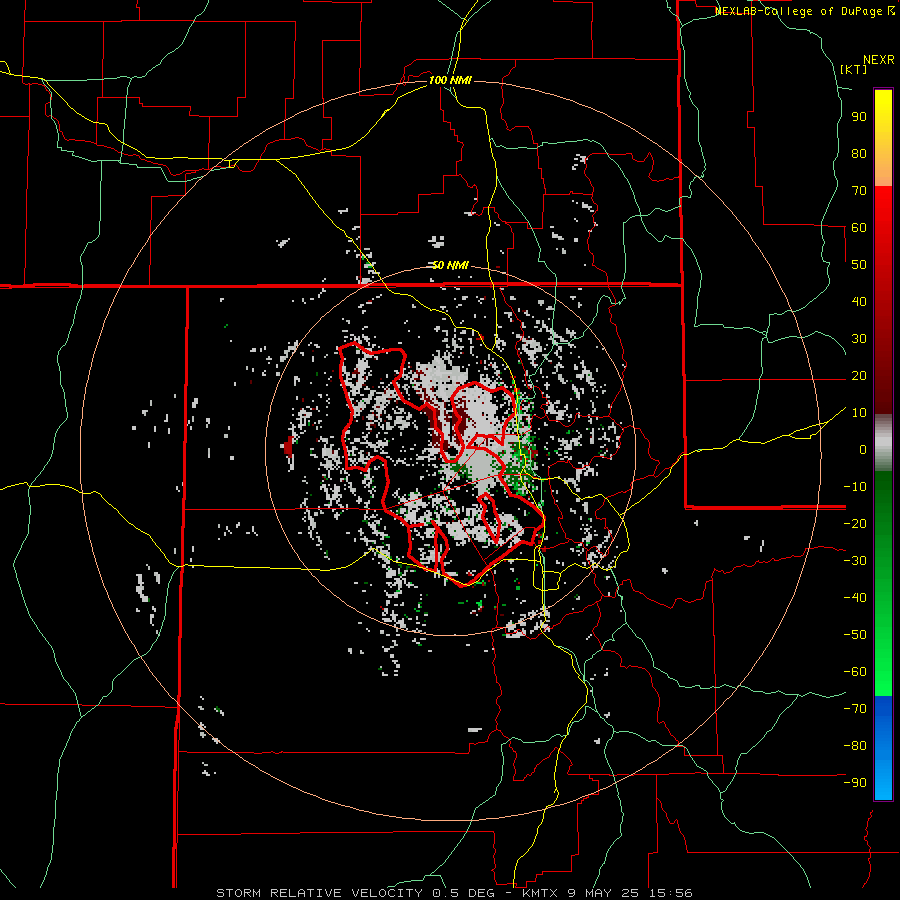This screenshot has width=900, height=900.
Task: Click the NEXR label above the color bar
Action: tap(879, 60)
